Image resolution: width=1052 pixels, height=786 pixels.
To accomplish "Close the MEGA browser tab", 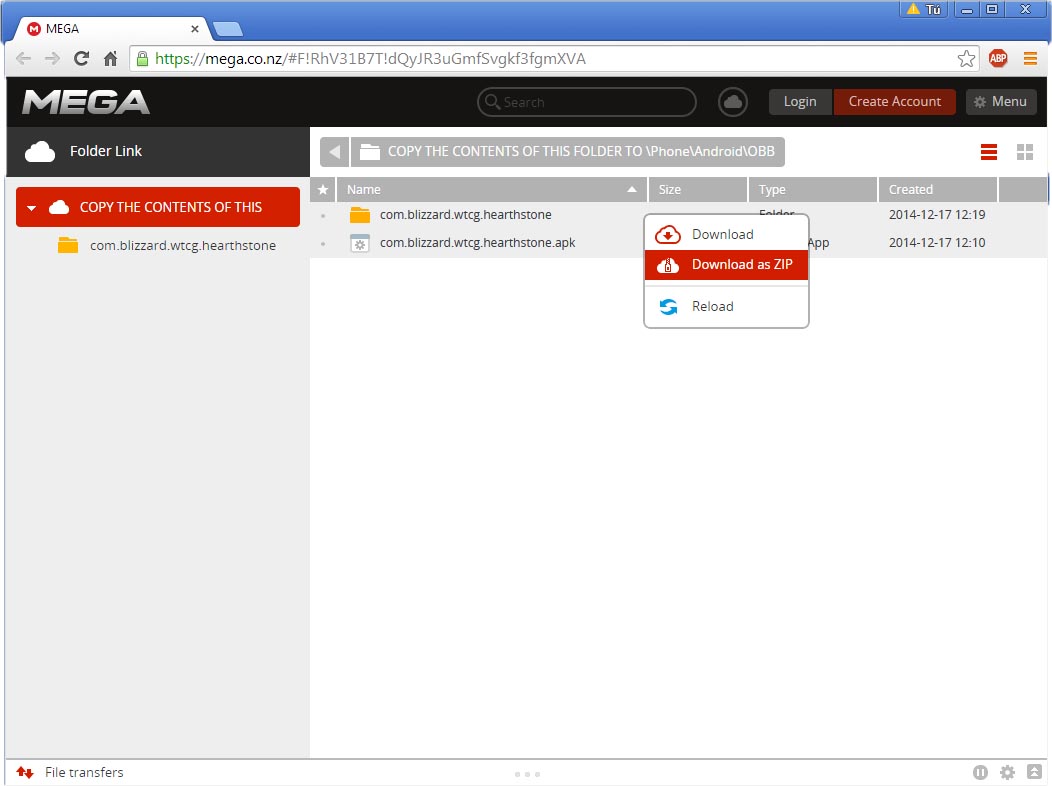I will point(195,29).
